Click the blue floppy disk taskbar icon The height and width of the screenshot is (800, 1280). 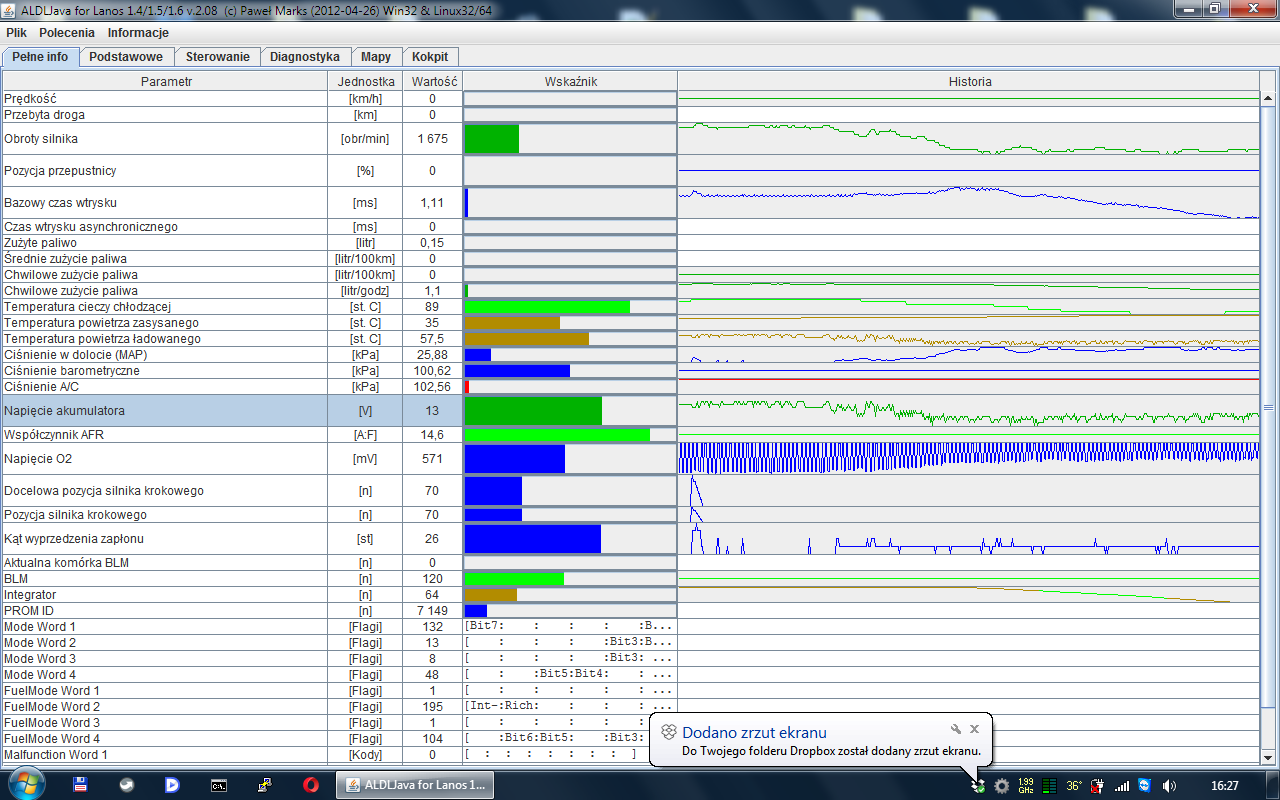[x=81, y=786]
